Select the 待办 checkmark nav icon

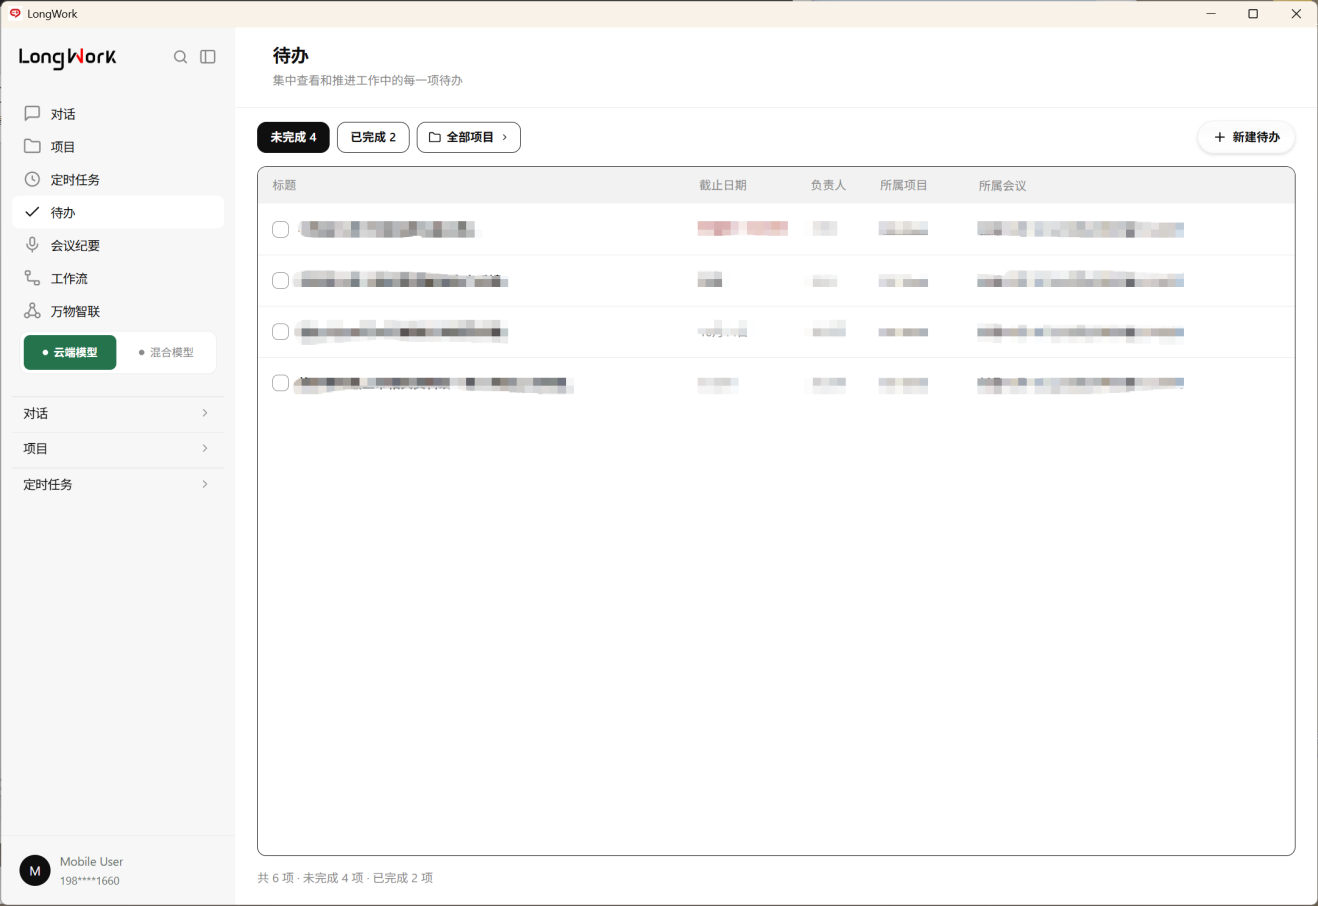(32, 212)
